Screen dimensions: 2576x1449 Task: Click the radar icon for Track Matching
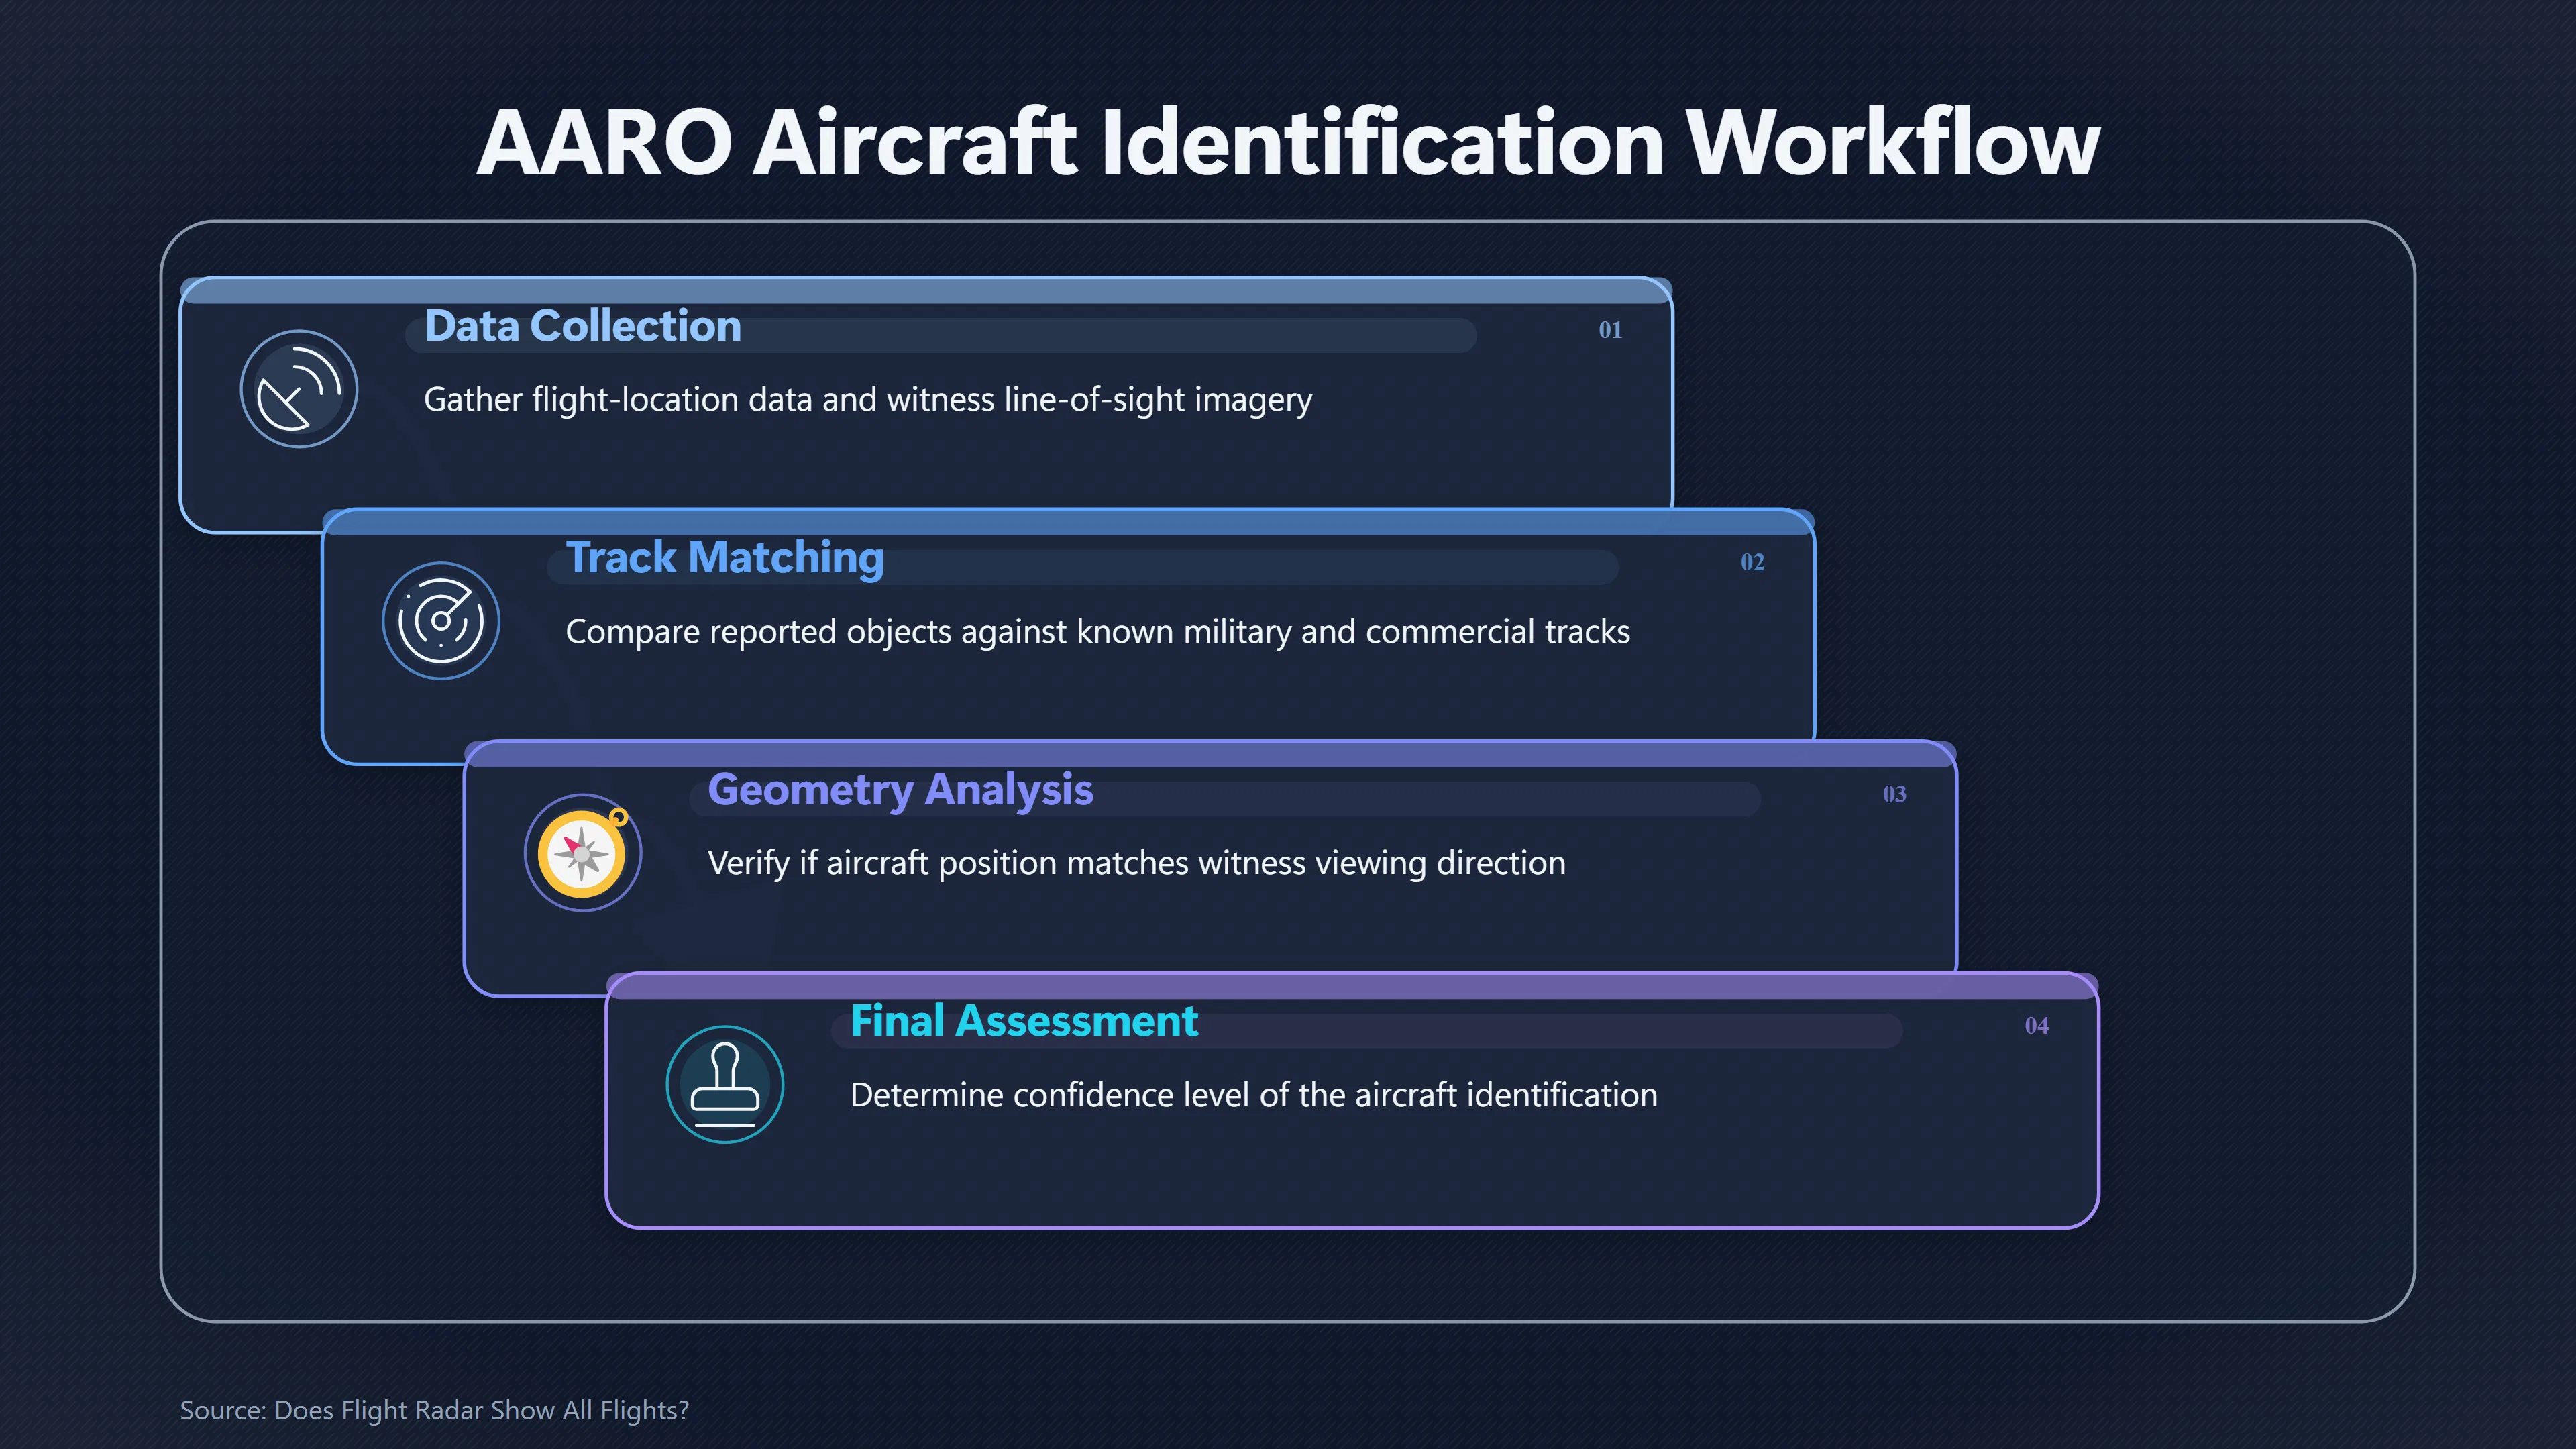click(x=441, y=621)
